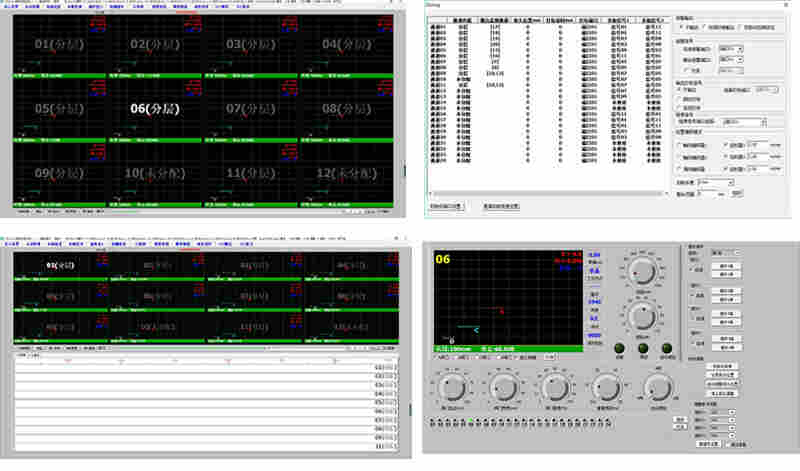Toggle the checkbox at the control panel's bottom-right corner
Viewport: 800px width, 471px height.
pyautogui.click(x=731, y=443)
